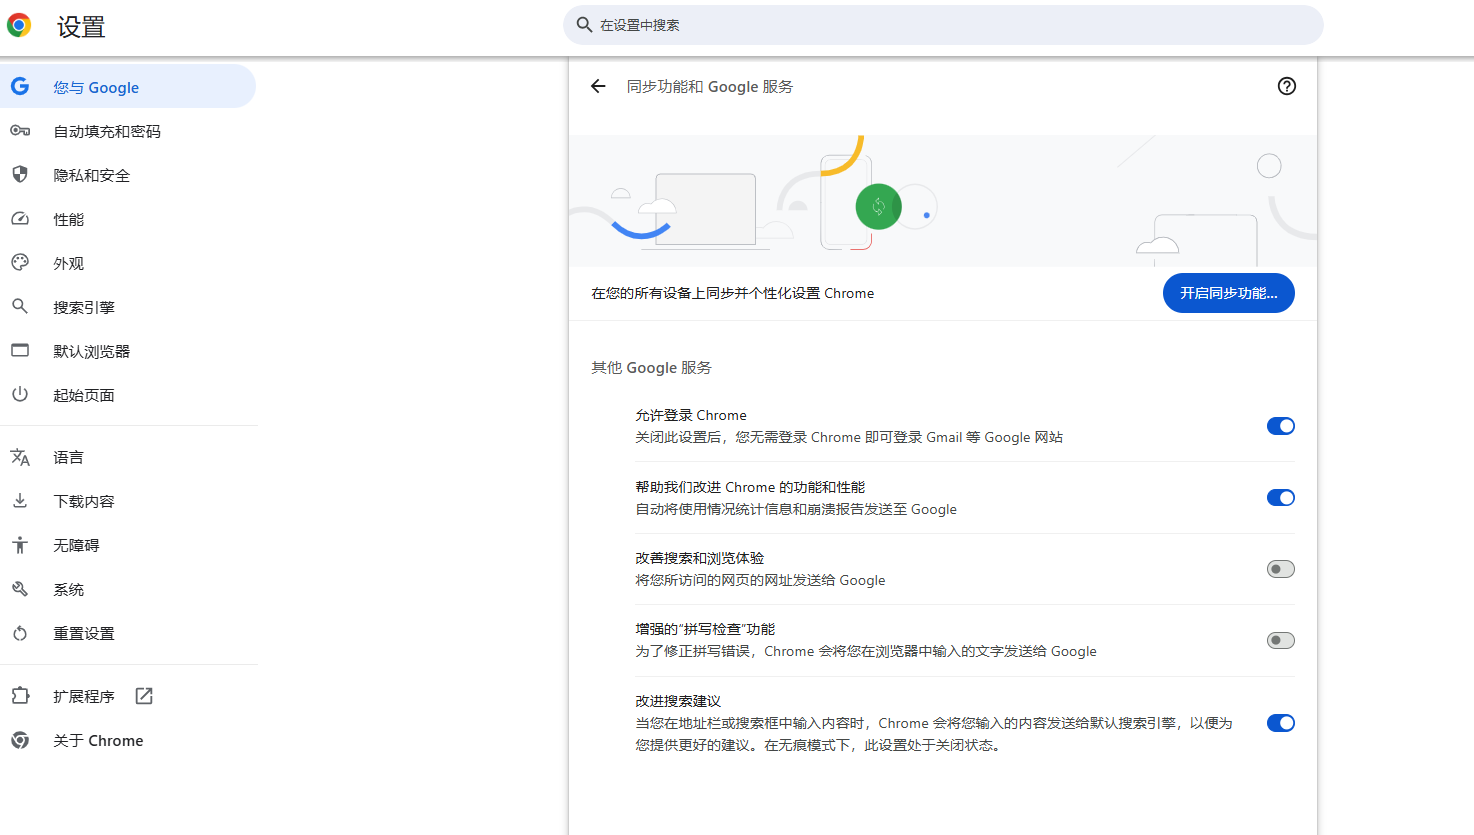The image size is (1474, 835).
Task: Open 系统 settings section
Action: click(x=128, y=589)
